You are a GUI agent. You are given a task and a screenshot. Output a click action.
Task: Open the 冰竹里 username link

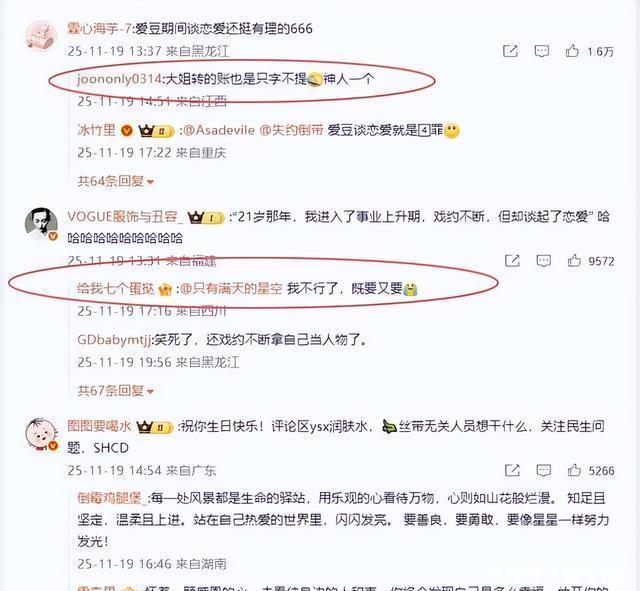pos(97,130)
